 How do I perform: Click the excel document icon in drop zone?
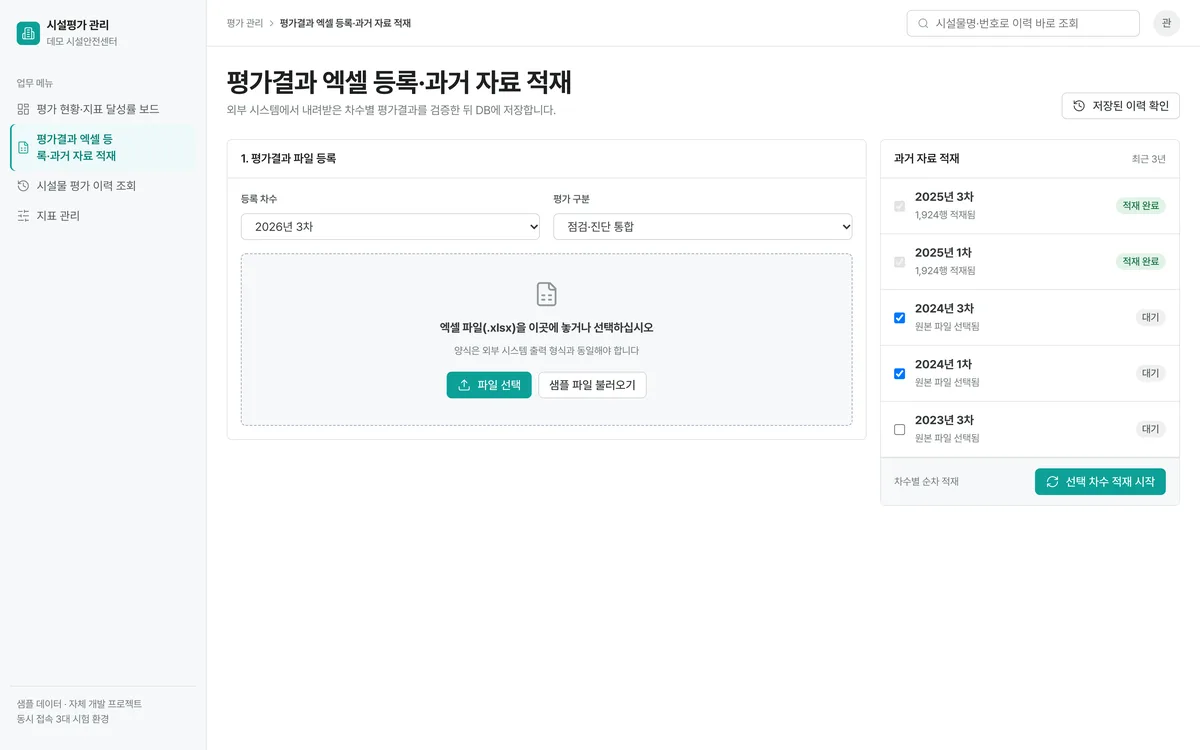pyautogui.click(x=546, y=294)
